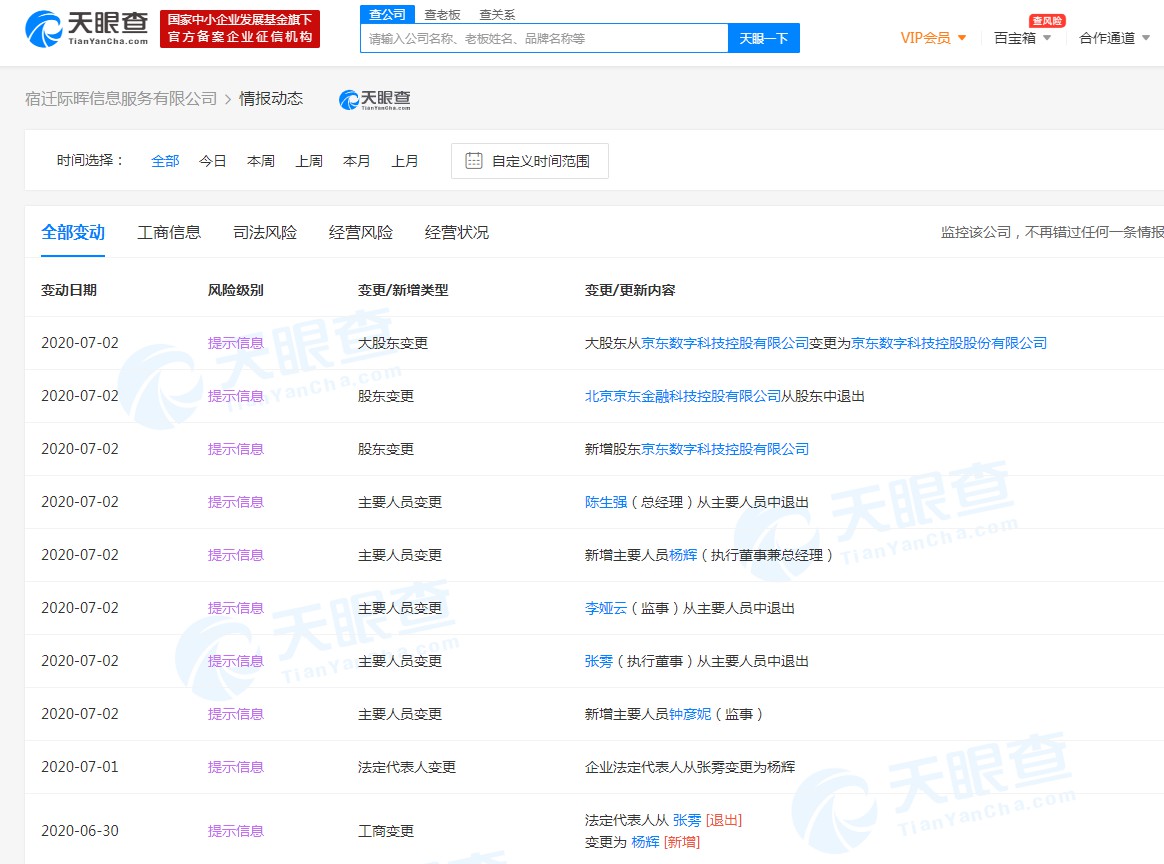Screen dimensions: 1164x864
Task: Open the 自定义时间范围 date picker
Action: [530, 161]
